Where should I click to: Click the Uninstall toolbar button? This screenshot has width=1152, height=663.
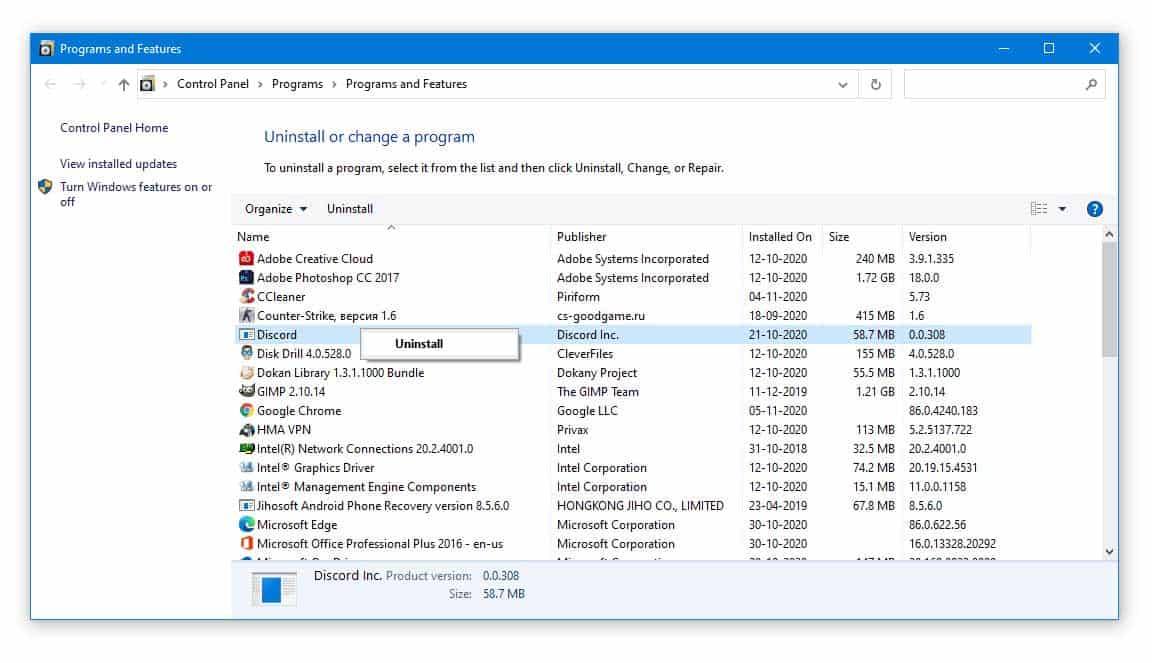[x=350, y=209]
